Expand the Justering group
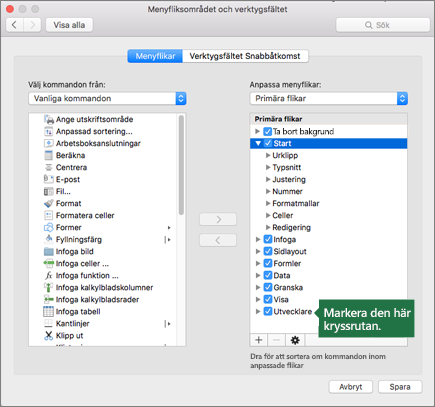The height and width of the screenshot is (407, 435). point(268,179)
